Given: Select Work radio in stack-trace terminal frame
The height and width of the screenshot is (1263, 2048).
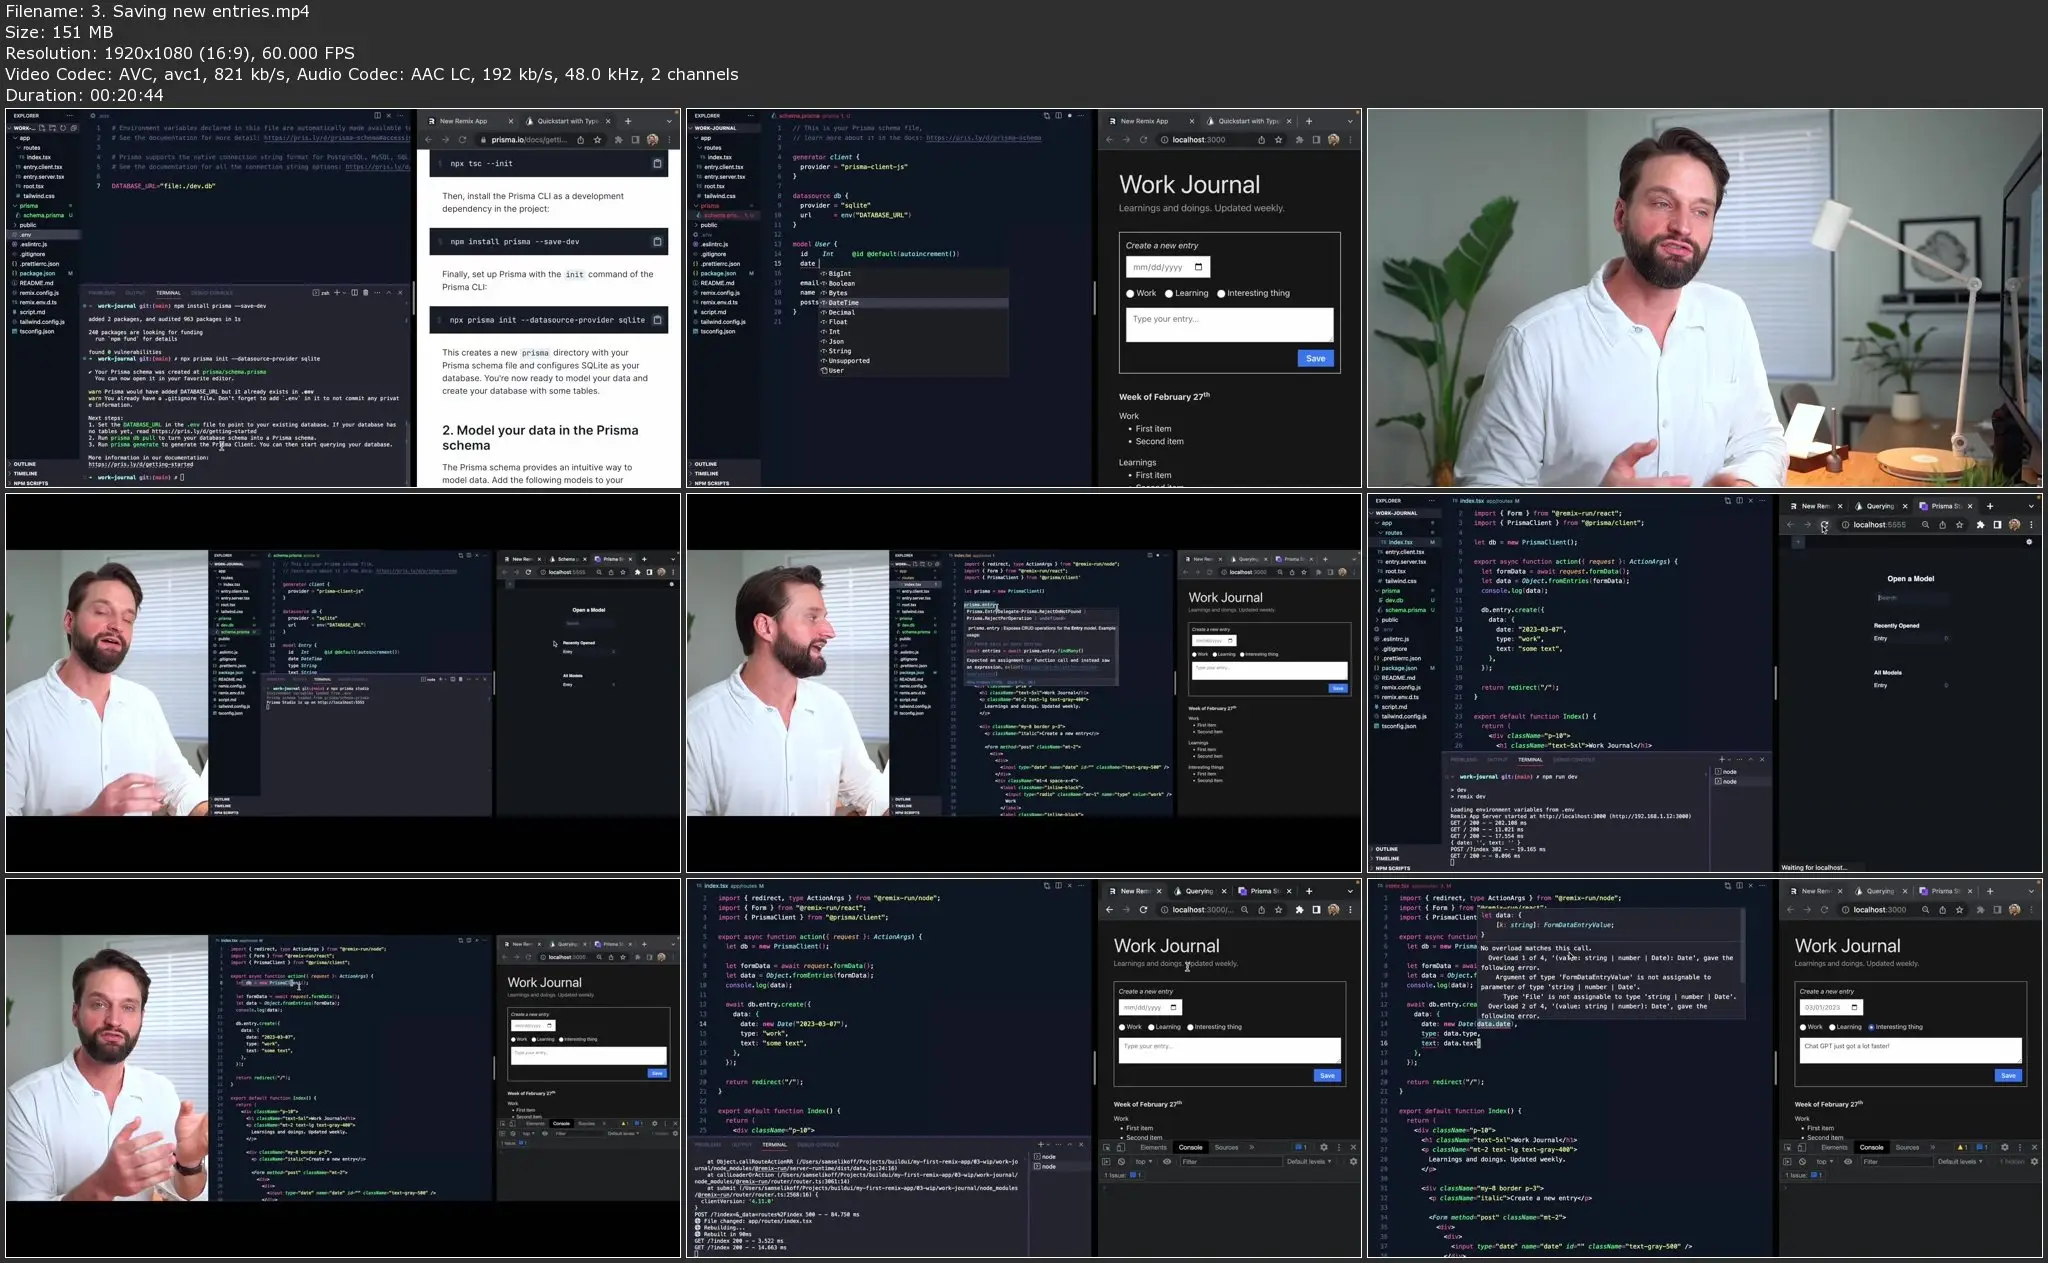Looking at the screenshot, I should pos(1122,1027).
